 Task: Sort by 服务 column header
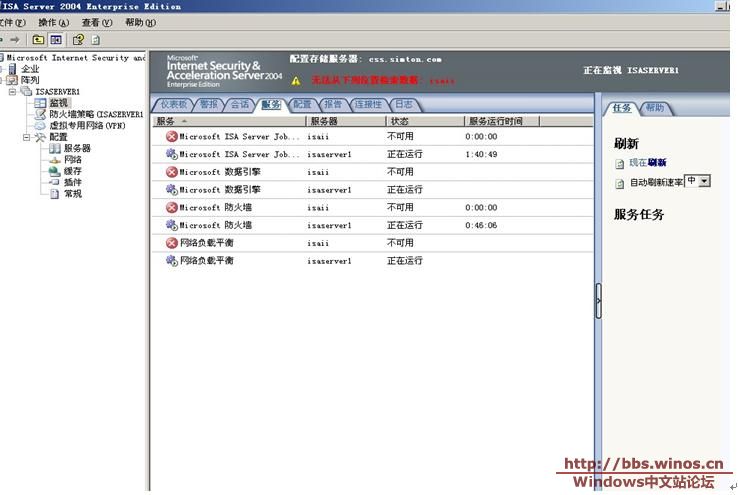(165, 122)
